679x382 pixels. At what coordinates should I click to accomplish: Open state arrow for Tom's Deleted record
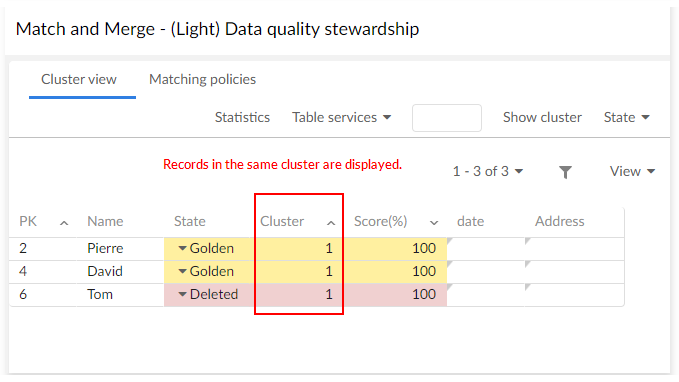click(182, 295)
